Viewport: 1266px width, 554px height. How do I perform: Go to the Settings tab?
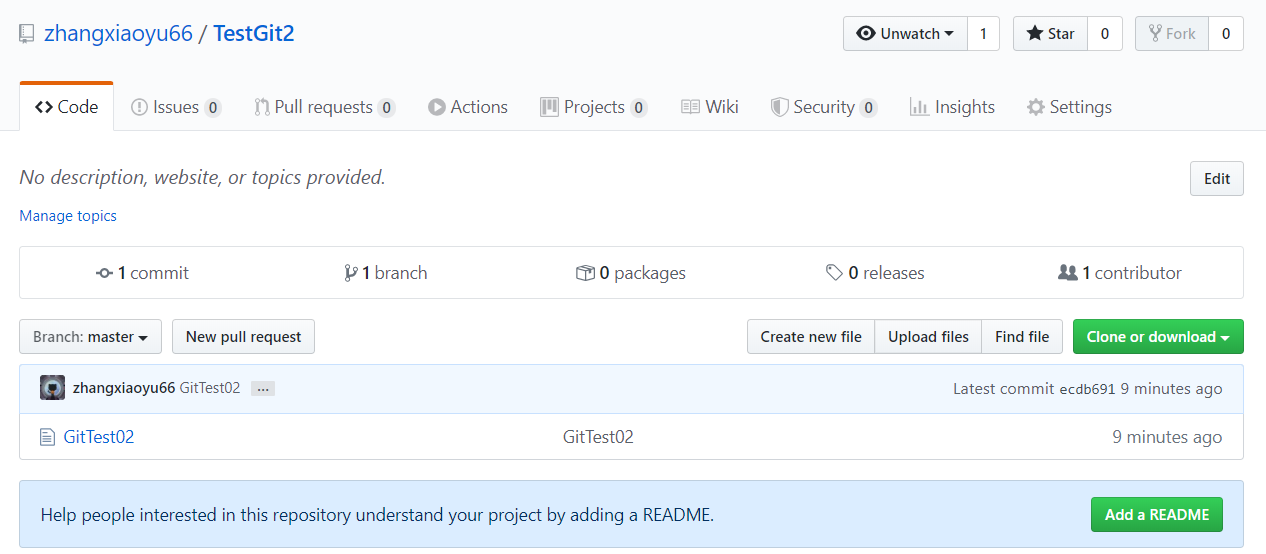coord(1069,107)
